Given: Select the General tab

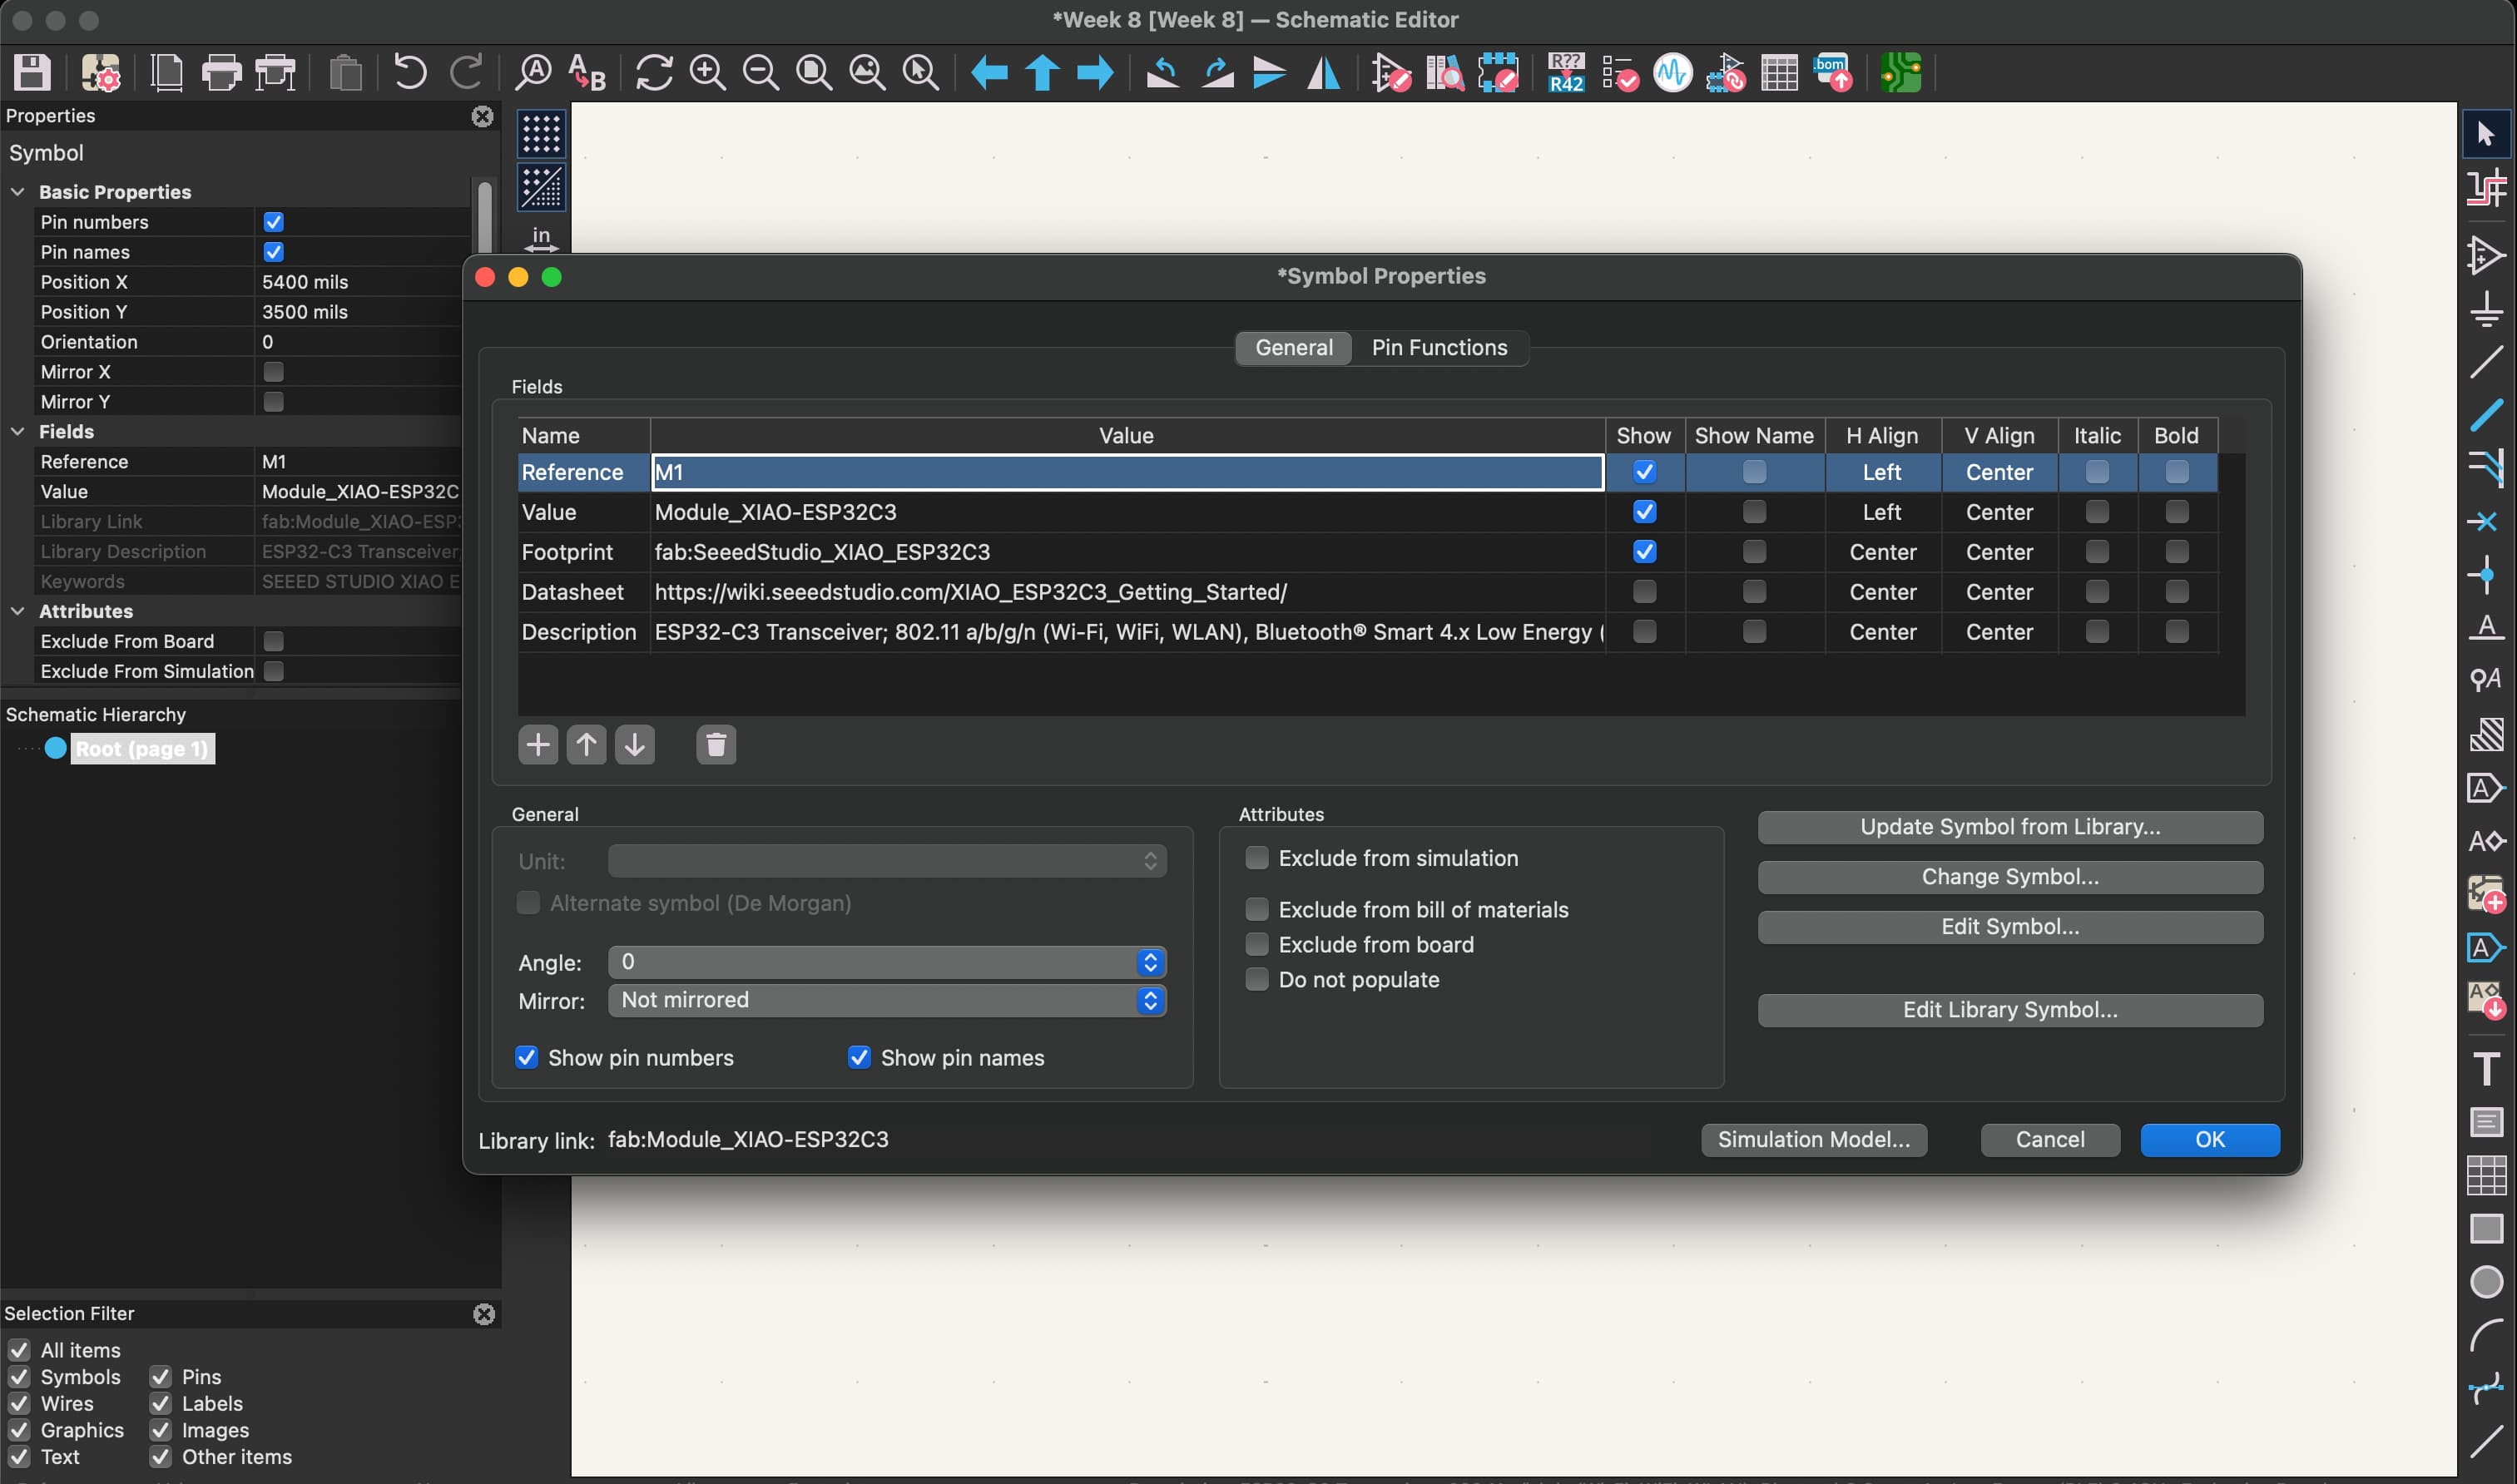Looking at the screenshot, I should tap(1293, 348).
